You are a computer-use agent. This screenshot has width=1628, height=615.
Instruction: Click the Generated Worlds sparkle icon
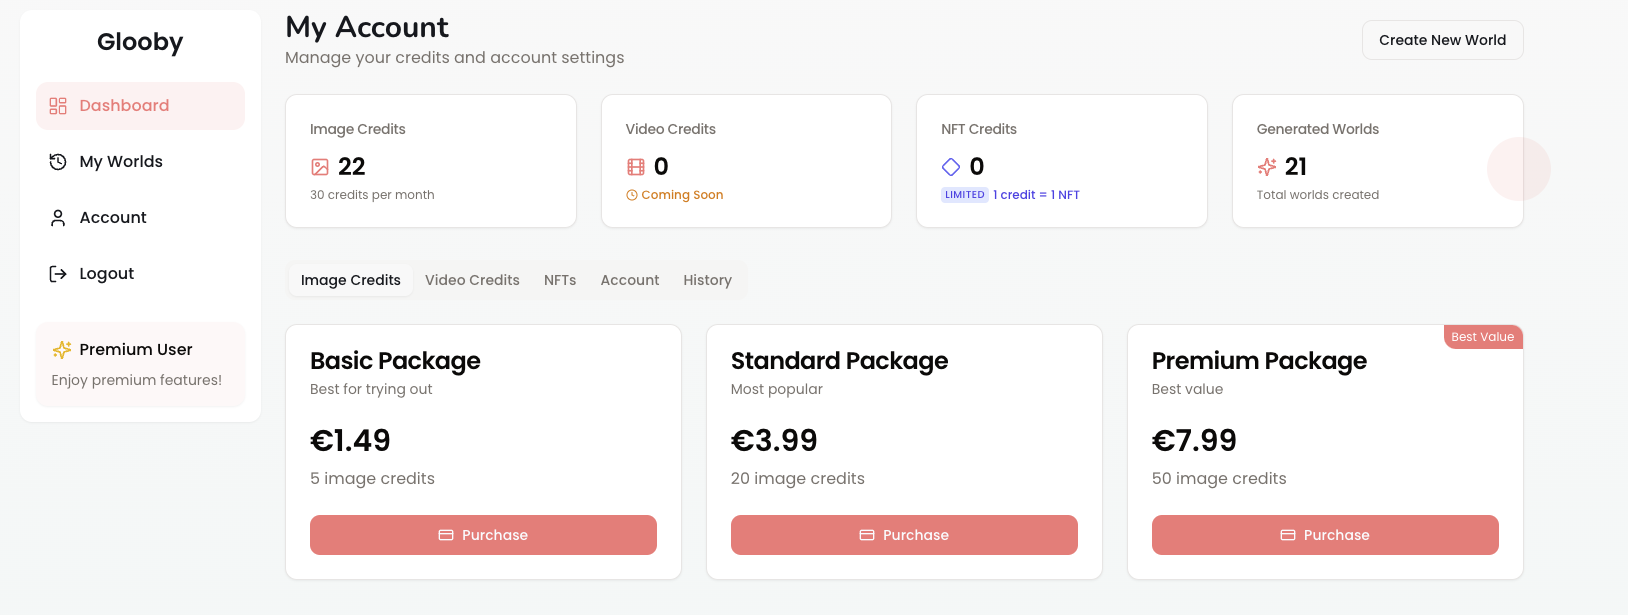tap(1267, 167)
